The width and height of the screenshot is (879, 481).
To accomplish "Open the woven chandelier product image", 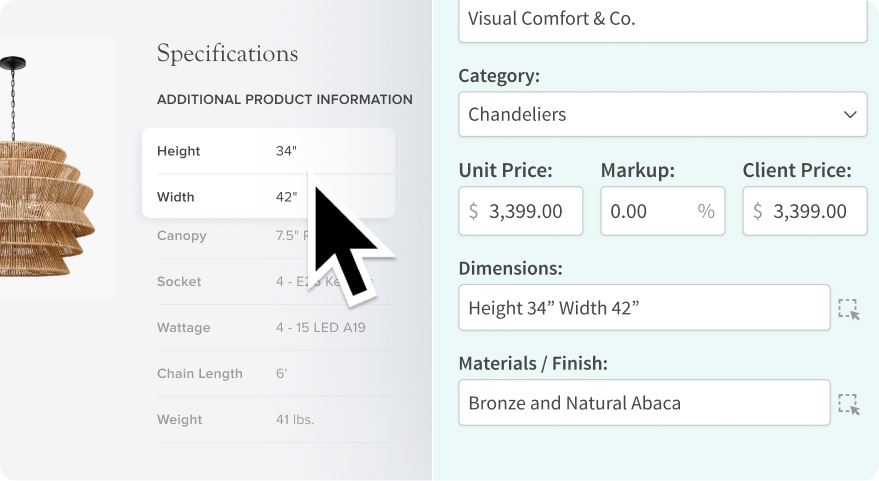I will [x=50, y=170].
